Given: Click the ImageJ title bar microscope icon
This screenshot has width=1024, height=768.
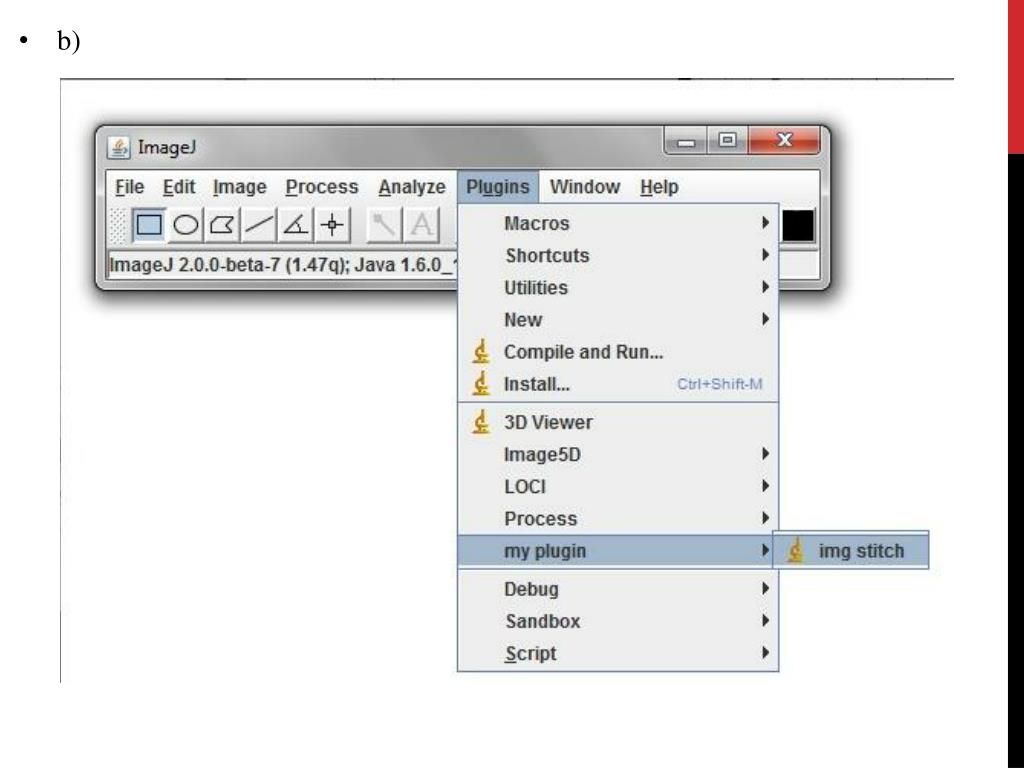Looking at the screenshot, I should pos(118,148).
